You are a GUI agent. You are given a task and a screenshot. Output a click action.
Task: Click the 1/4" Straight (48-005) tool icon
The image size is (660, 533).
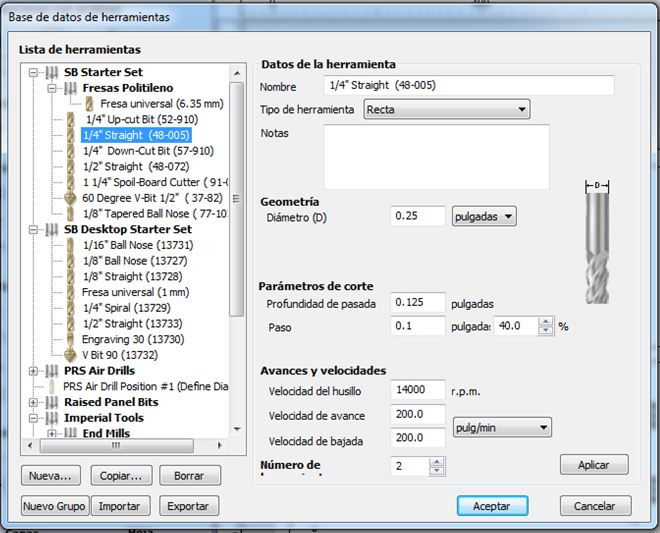(x=71, y=136)
